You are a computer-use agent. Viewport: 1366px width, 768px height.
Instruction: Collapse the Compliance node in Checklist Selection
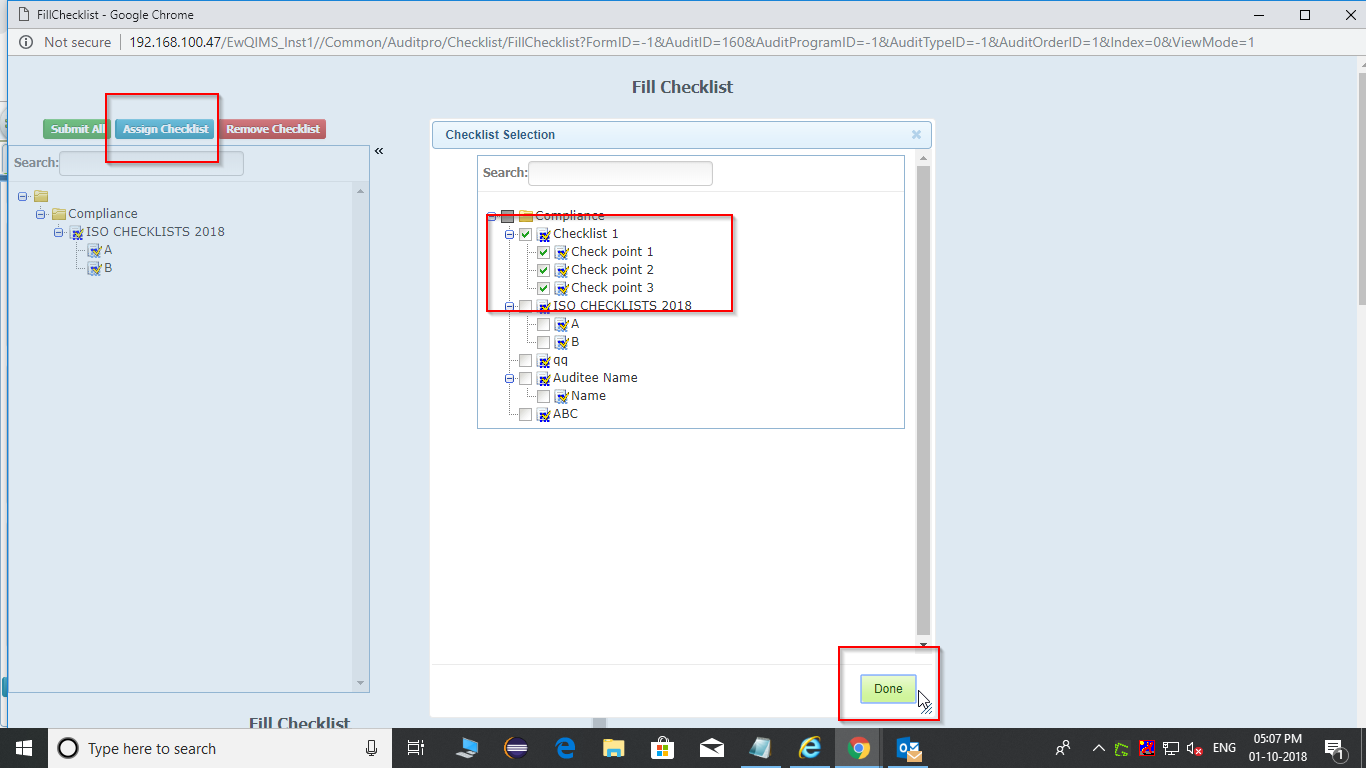point(491,216)
